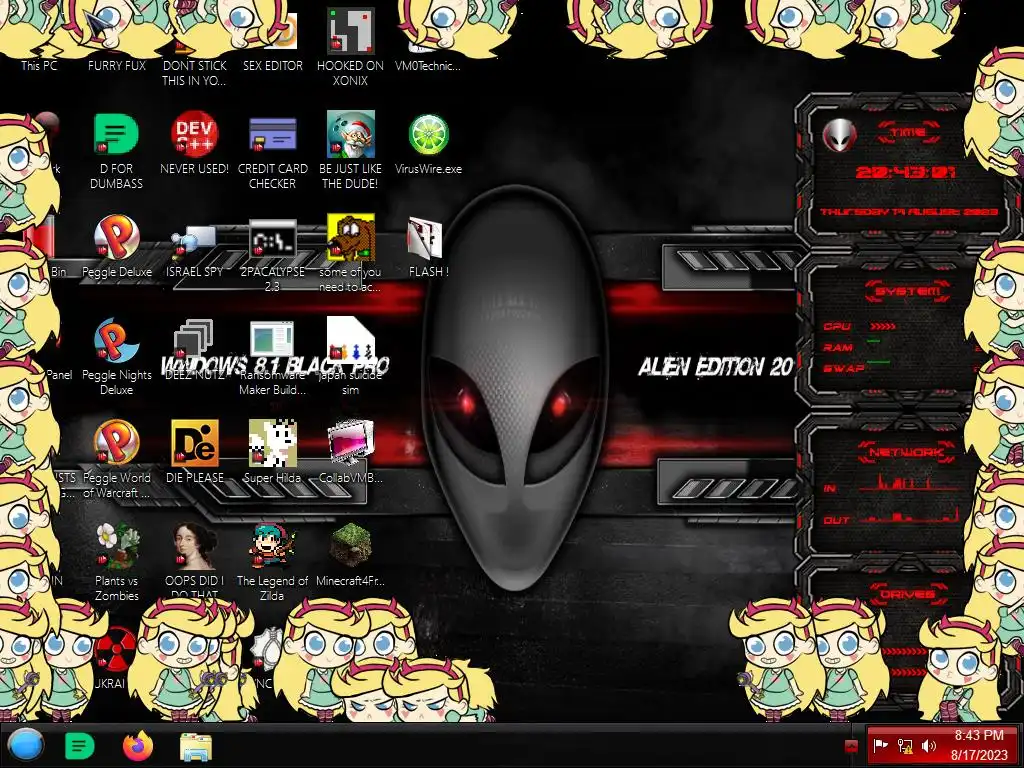Viewport: 1024px width, 768px height.
Task: Click the red digital clock readout
Action: tap(906, 172)
